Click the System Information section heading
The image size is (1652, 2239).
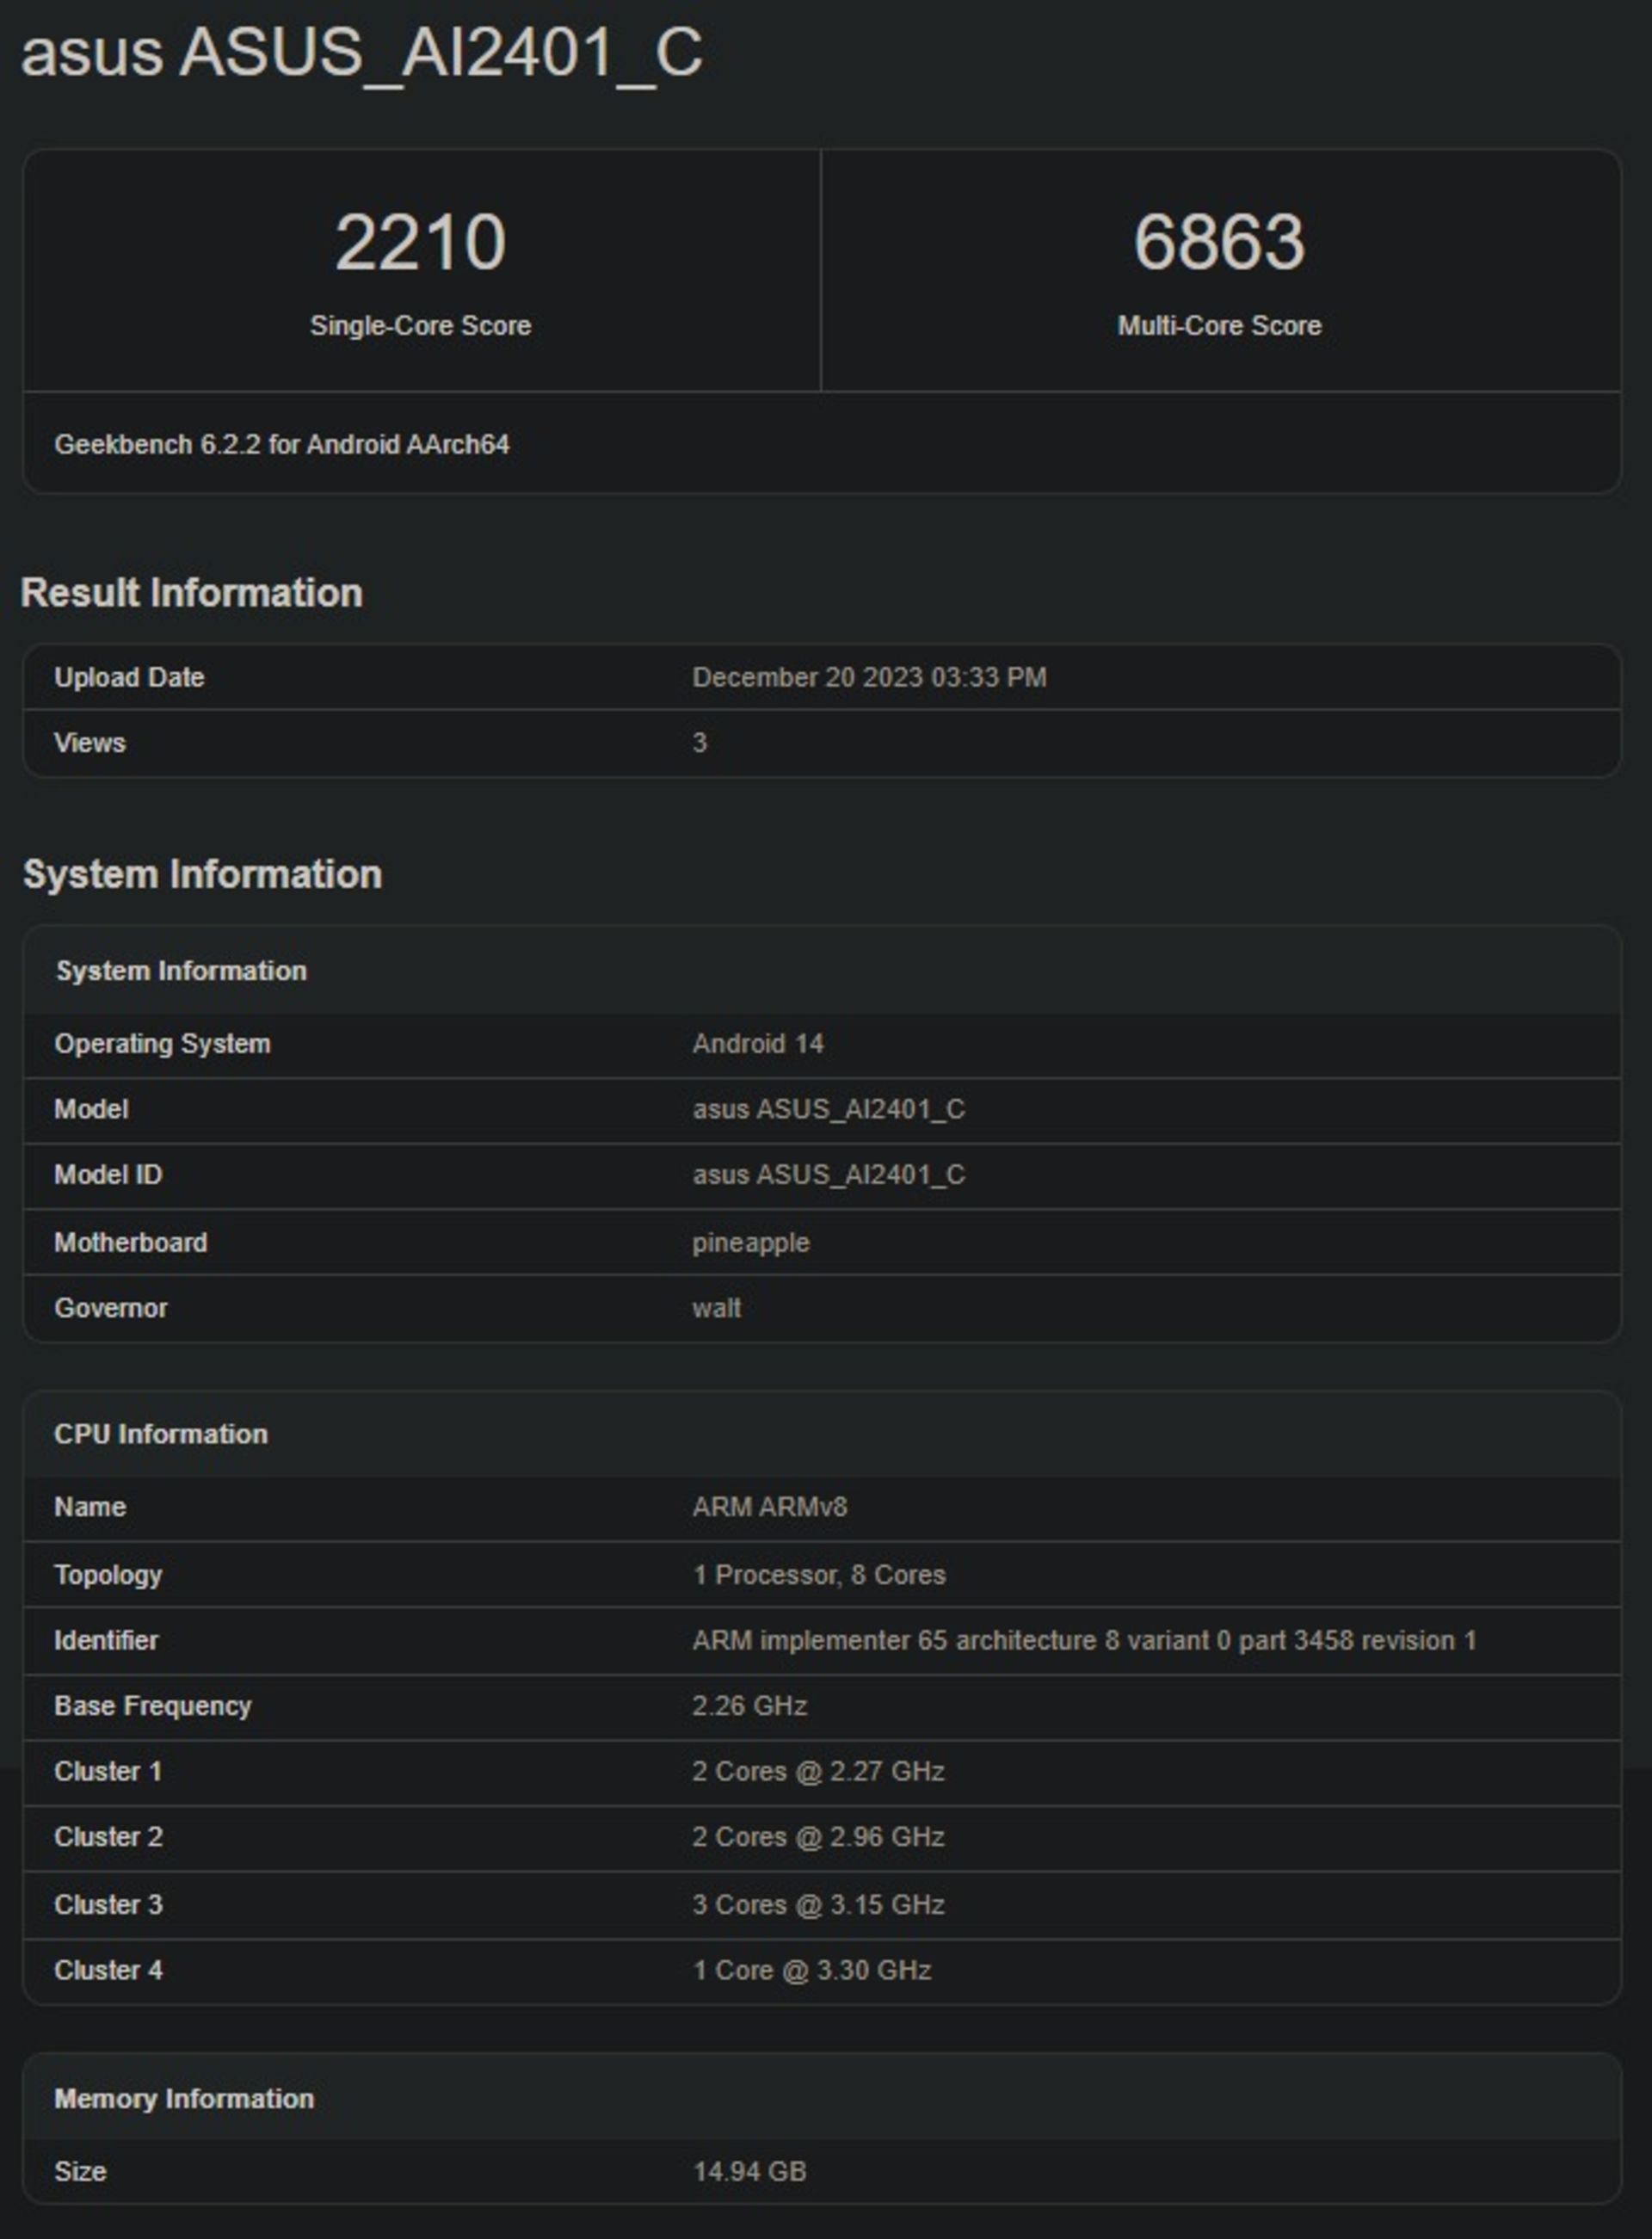(202, 874)
